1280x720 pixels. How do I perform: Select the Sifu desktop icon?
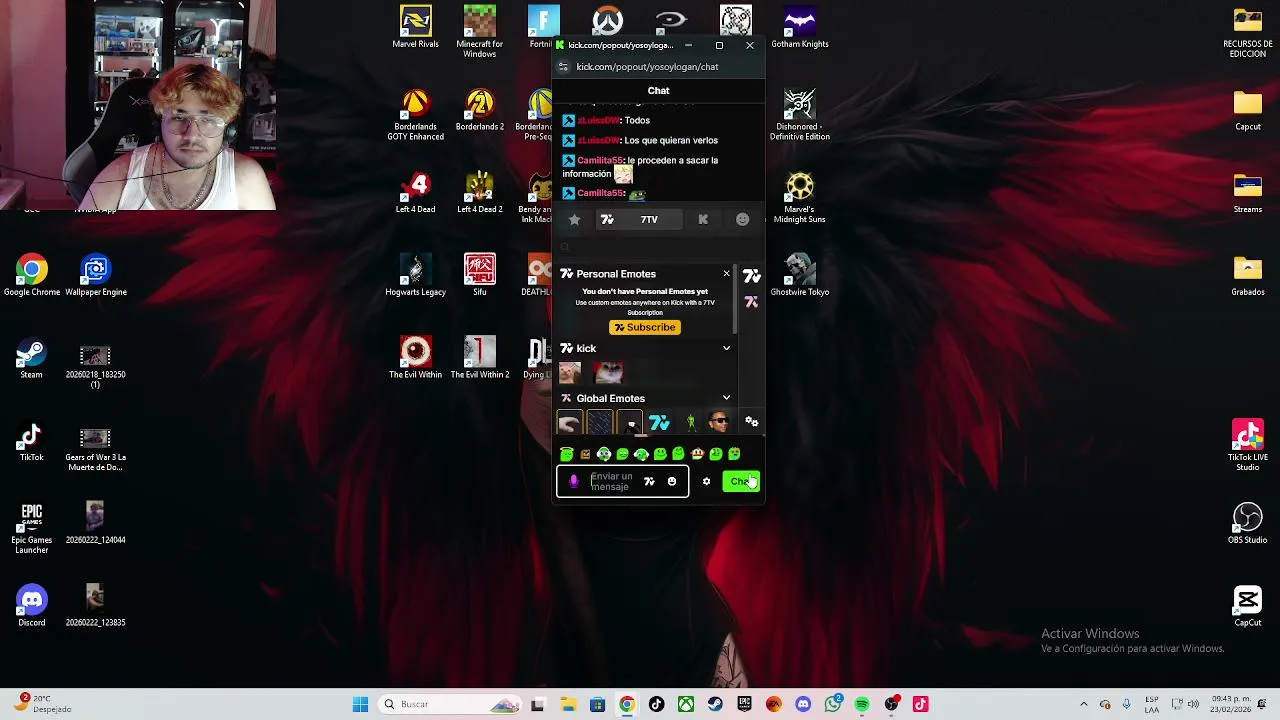click(480, 275)
